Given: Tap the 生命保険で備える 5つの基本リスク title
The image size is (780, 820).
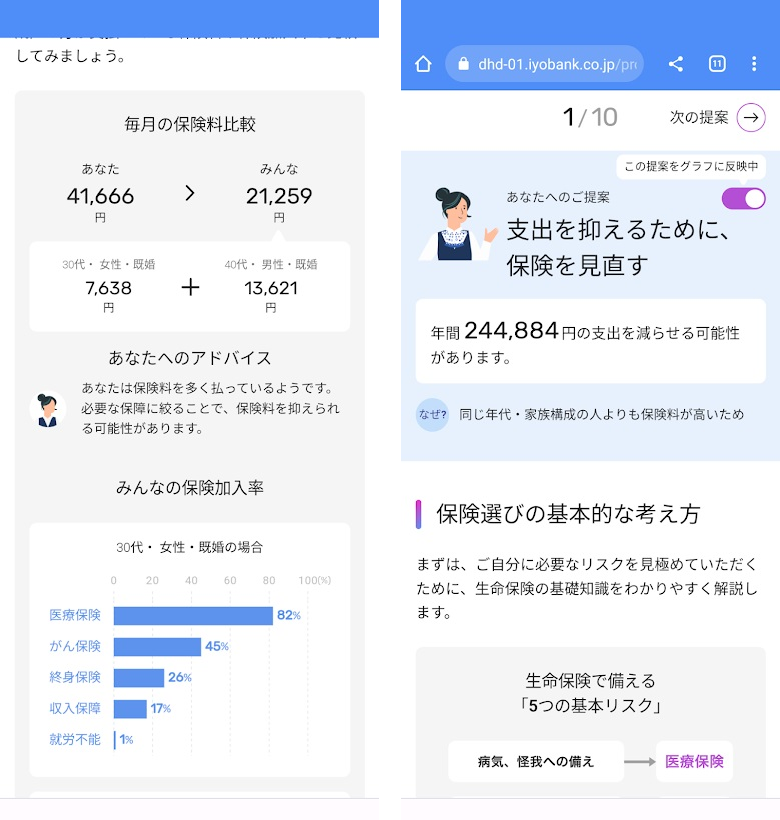Looking at the screenshot, I should point(590,693).
